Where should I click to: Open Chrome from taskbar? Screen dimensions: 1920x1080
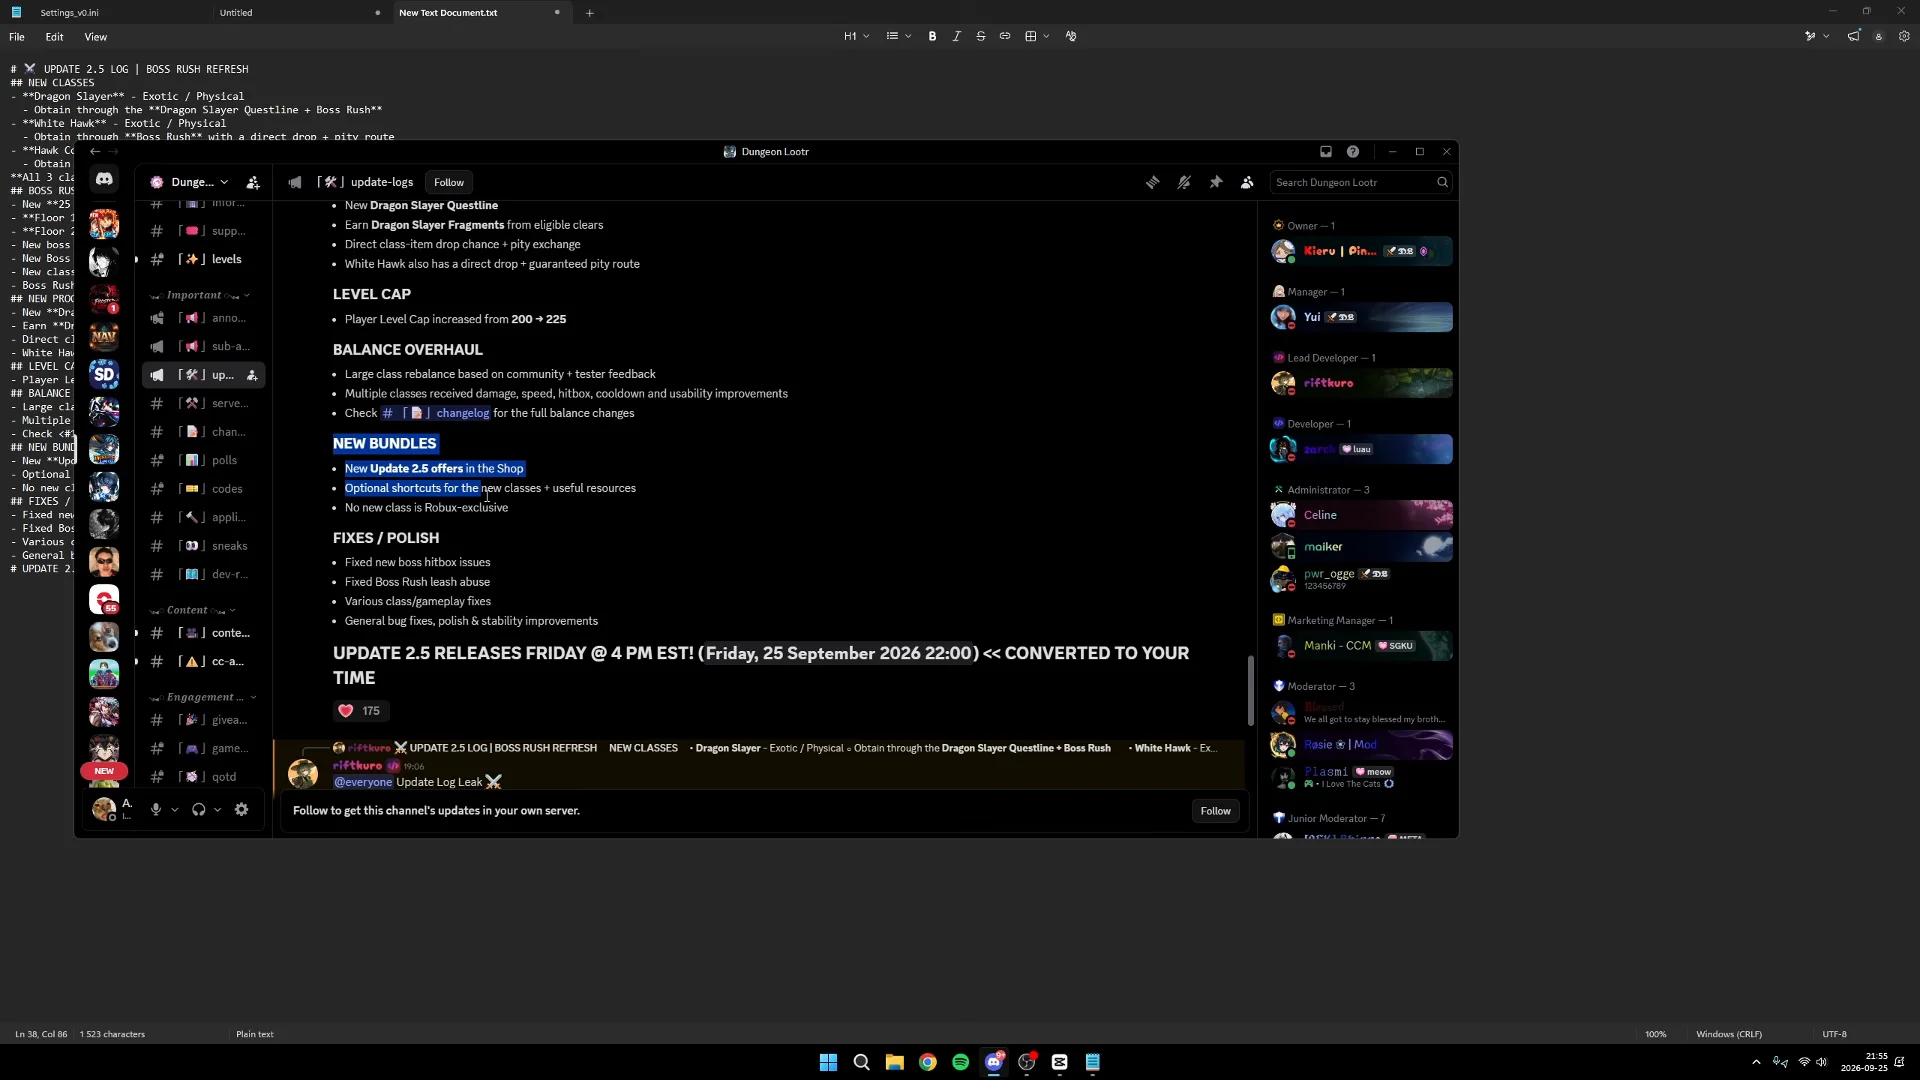click(x=928, y=1062)
